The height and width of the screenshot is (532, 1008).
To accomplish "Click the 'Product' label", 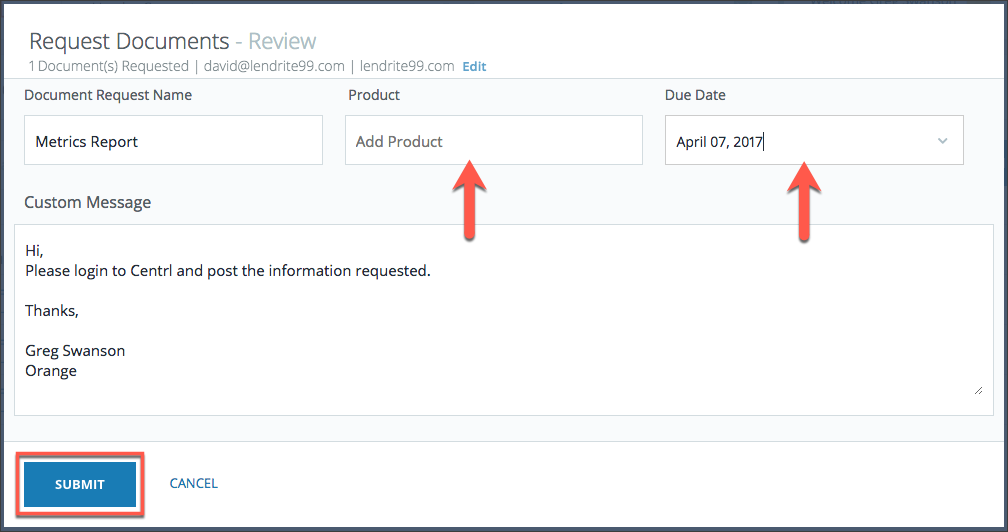I will click(x=374, y=95).
